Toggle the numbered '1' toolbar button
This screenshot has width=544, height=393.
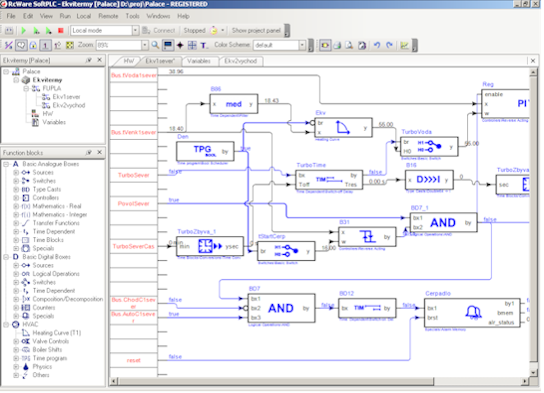tap(45, 45)
